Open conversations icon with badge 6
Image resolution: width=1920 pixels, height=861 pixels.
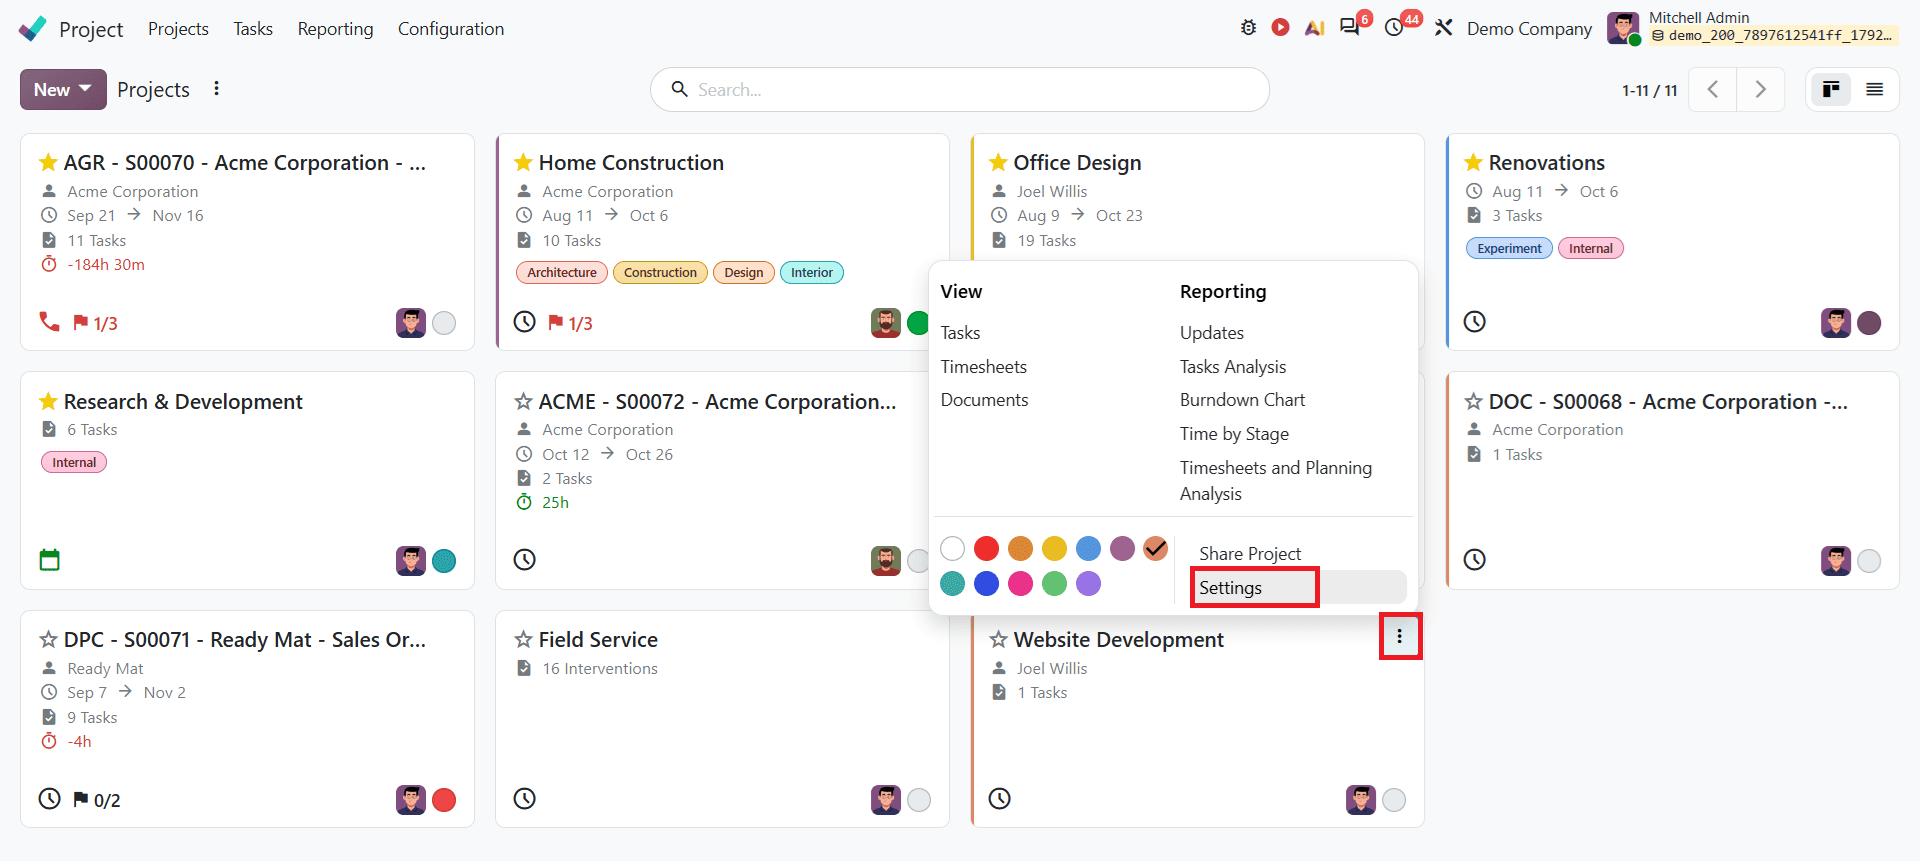[x=1351, y=27]
